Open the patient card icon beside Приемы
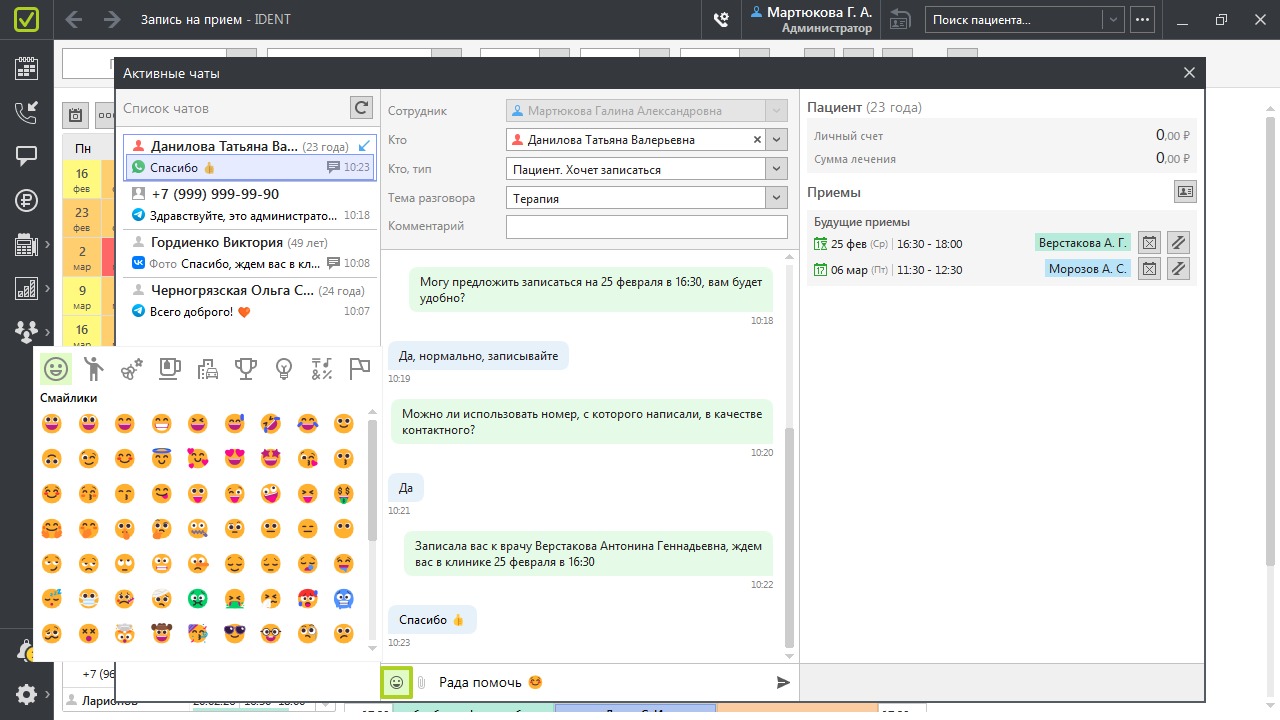 point(1185,191)
